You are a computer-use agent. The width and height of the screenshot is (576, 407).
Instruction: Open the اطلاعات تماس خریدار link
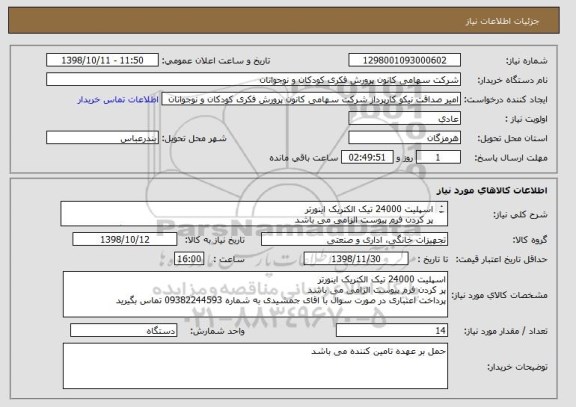coord(118,100)
